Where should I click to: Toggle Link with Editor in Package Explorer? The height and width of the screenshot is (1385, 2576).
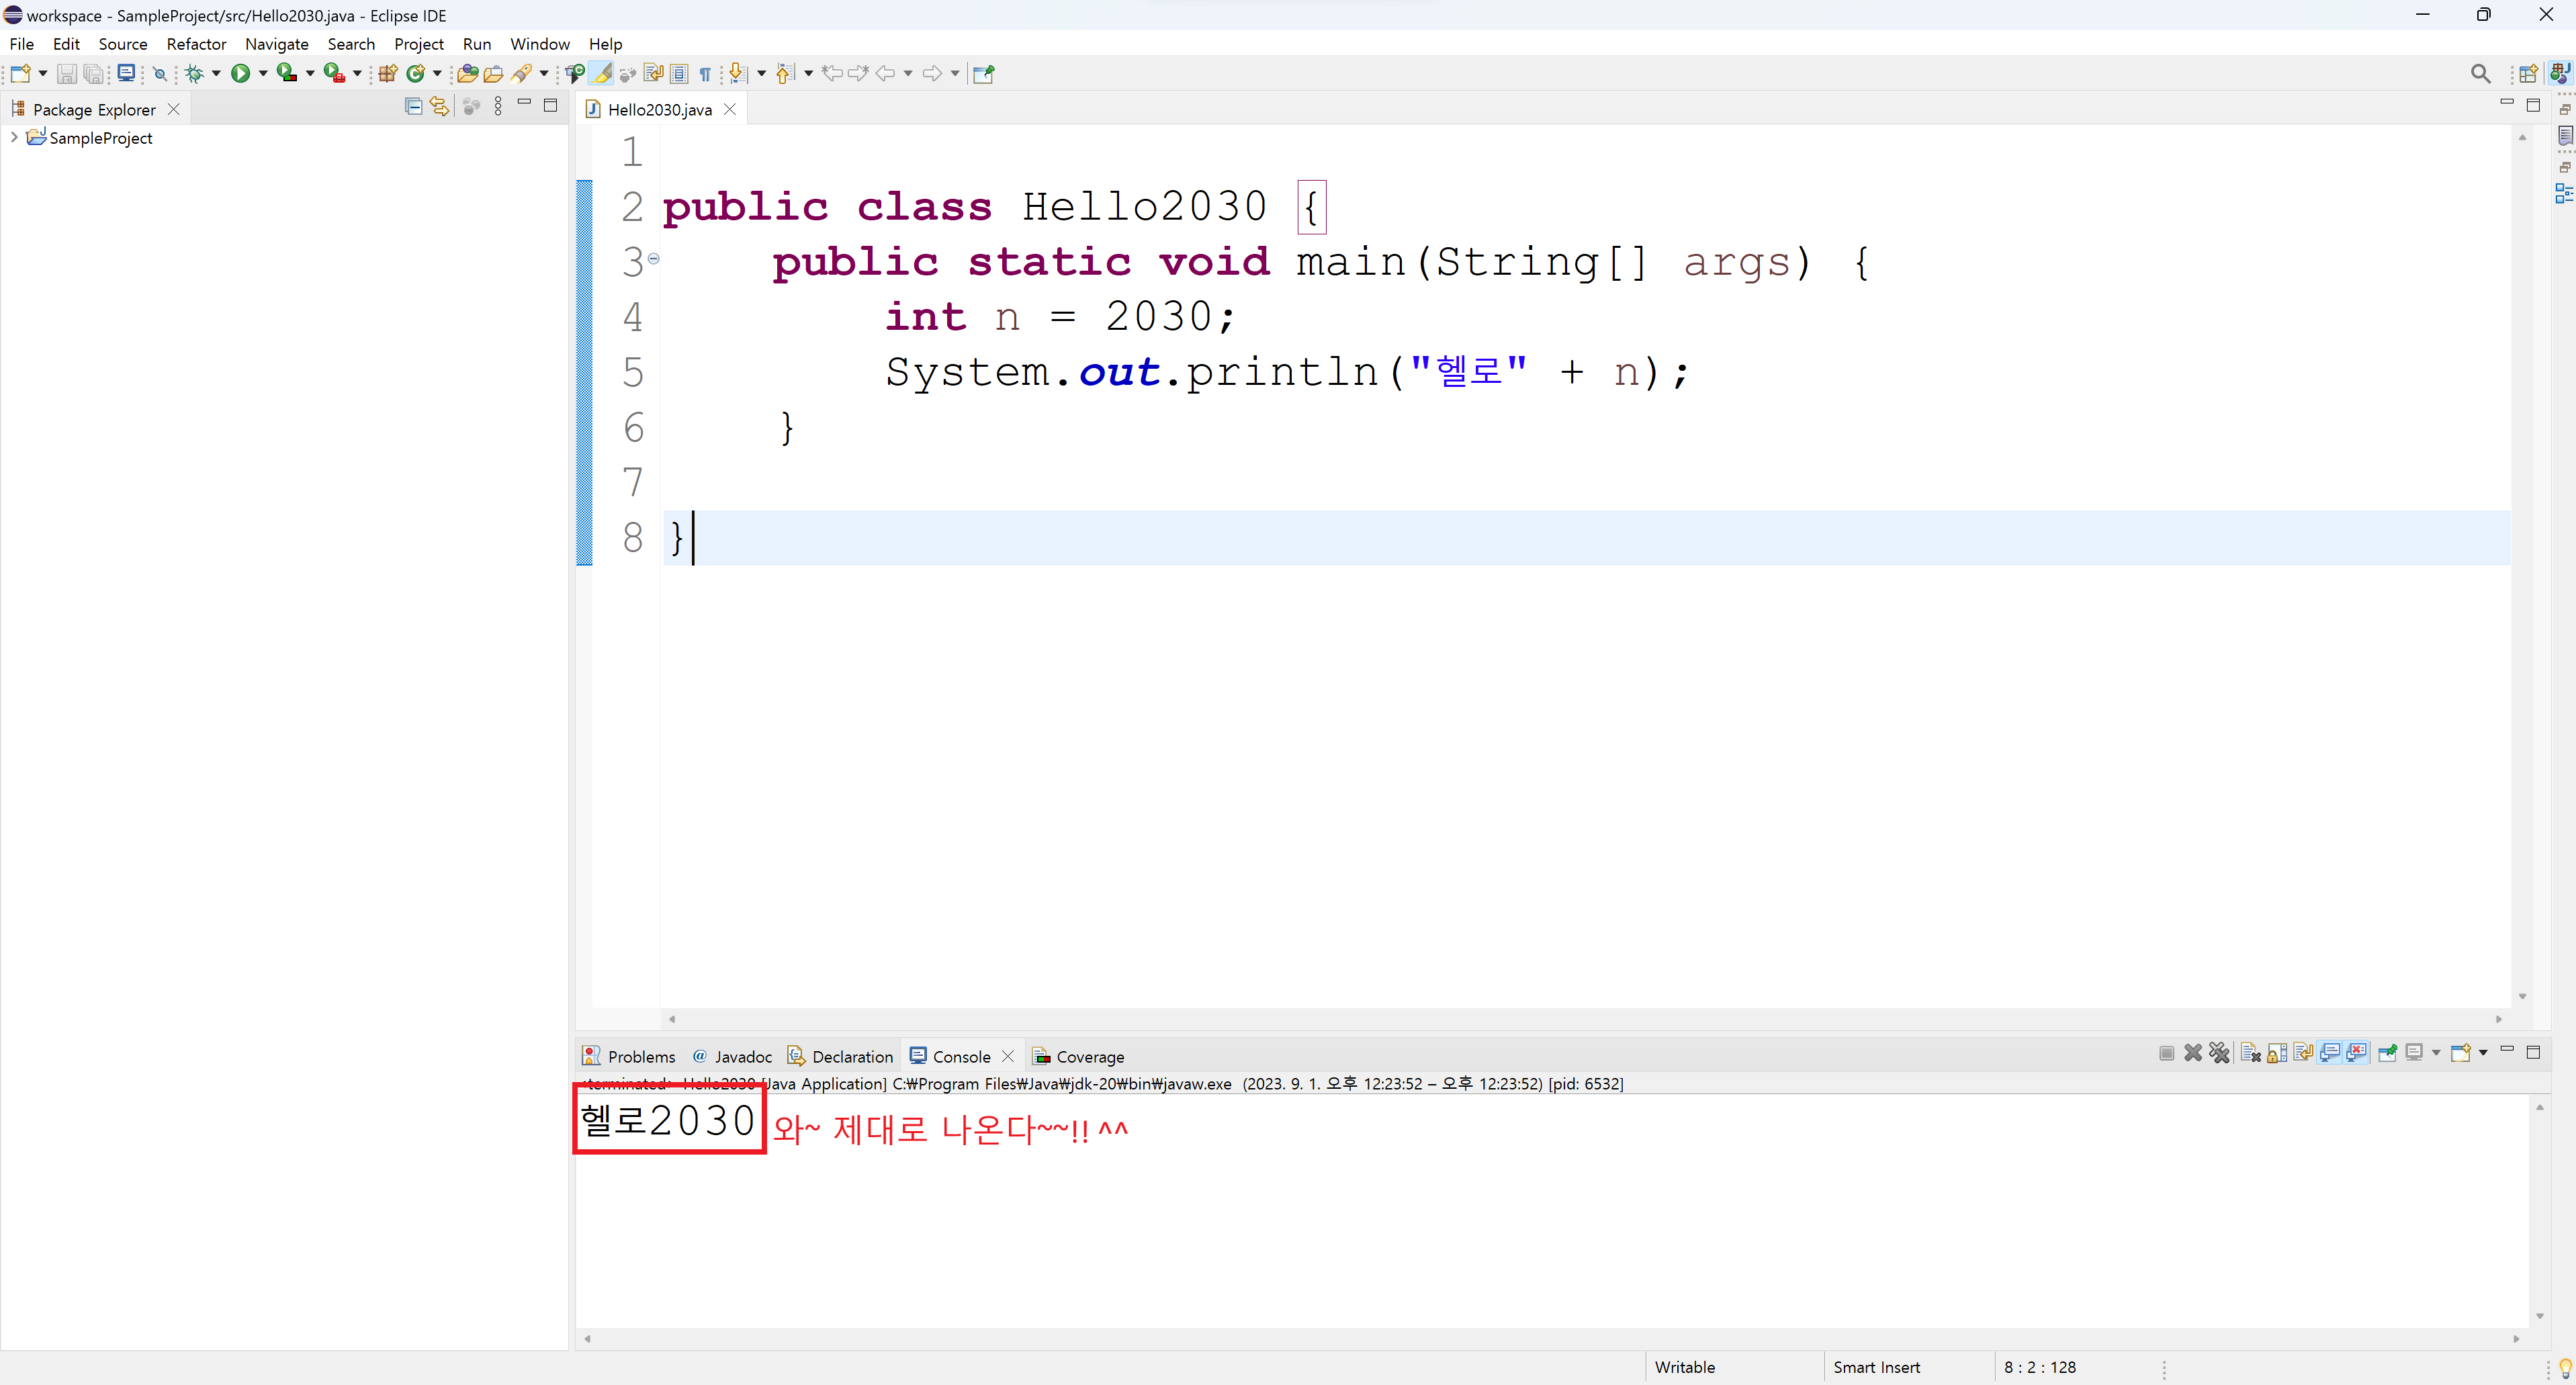[x=439, y=106]
